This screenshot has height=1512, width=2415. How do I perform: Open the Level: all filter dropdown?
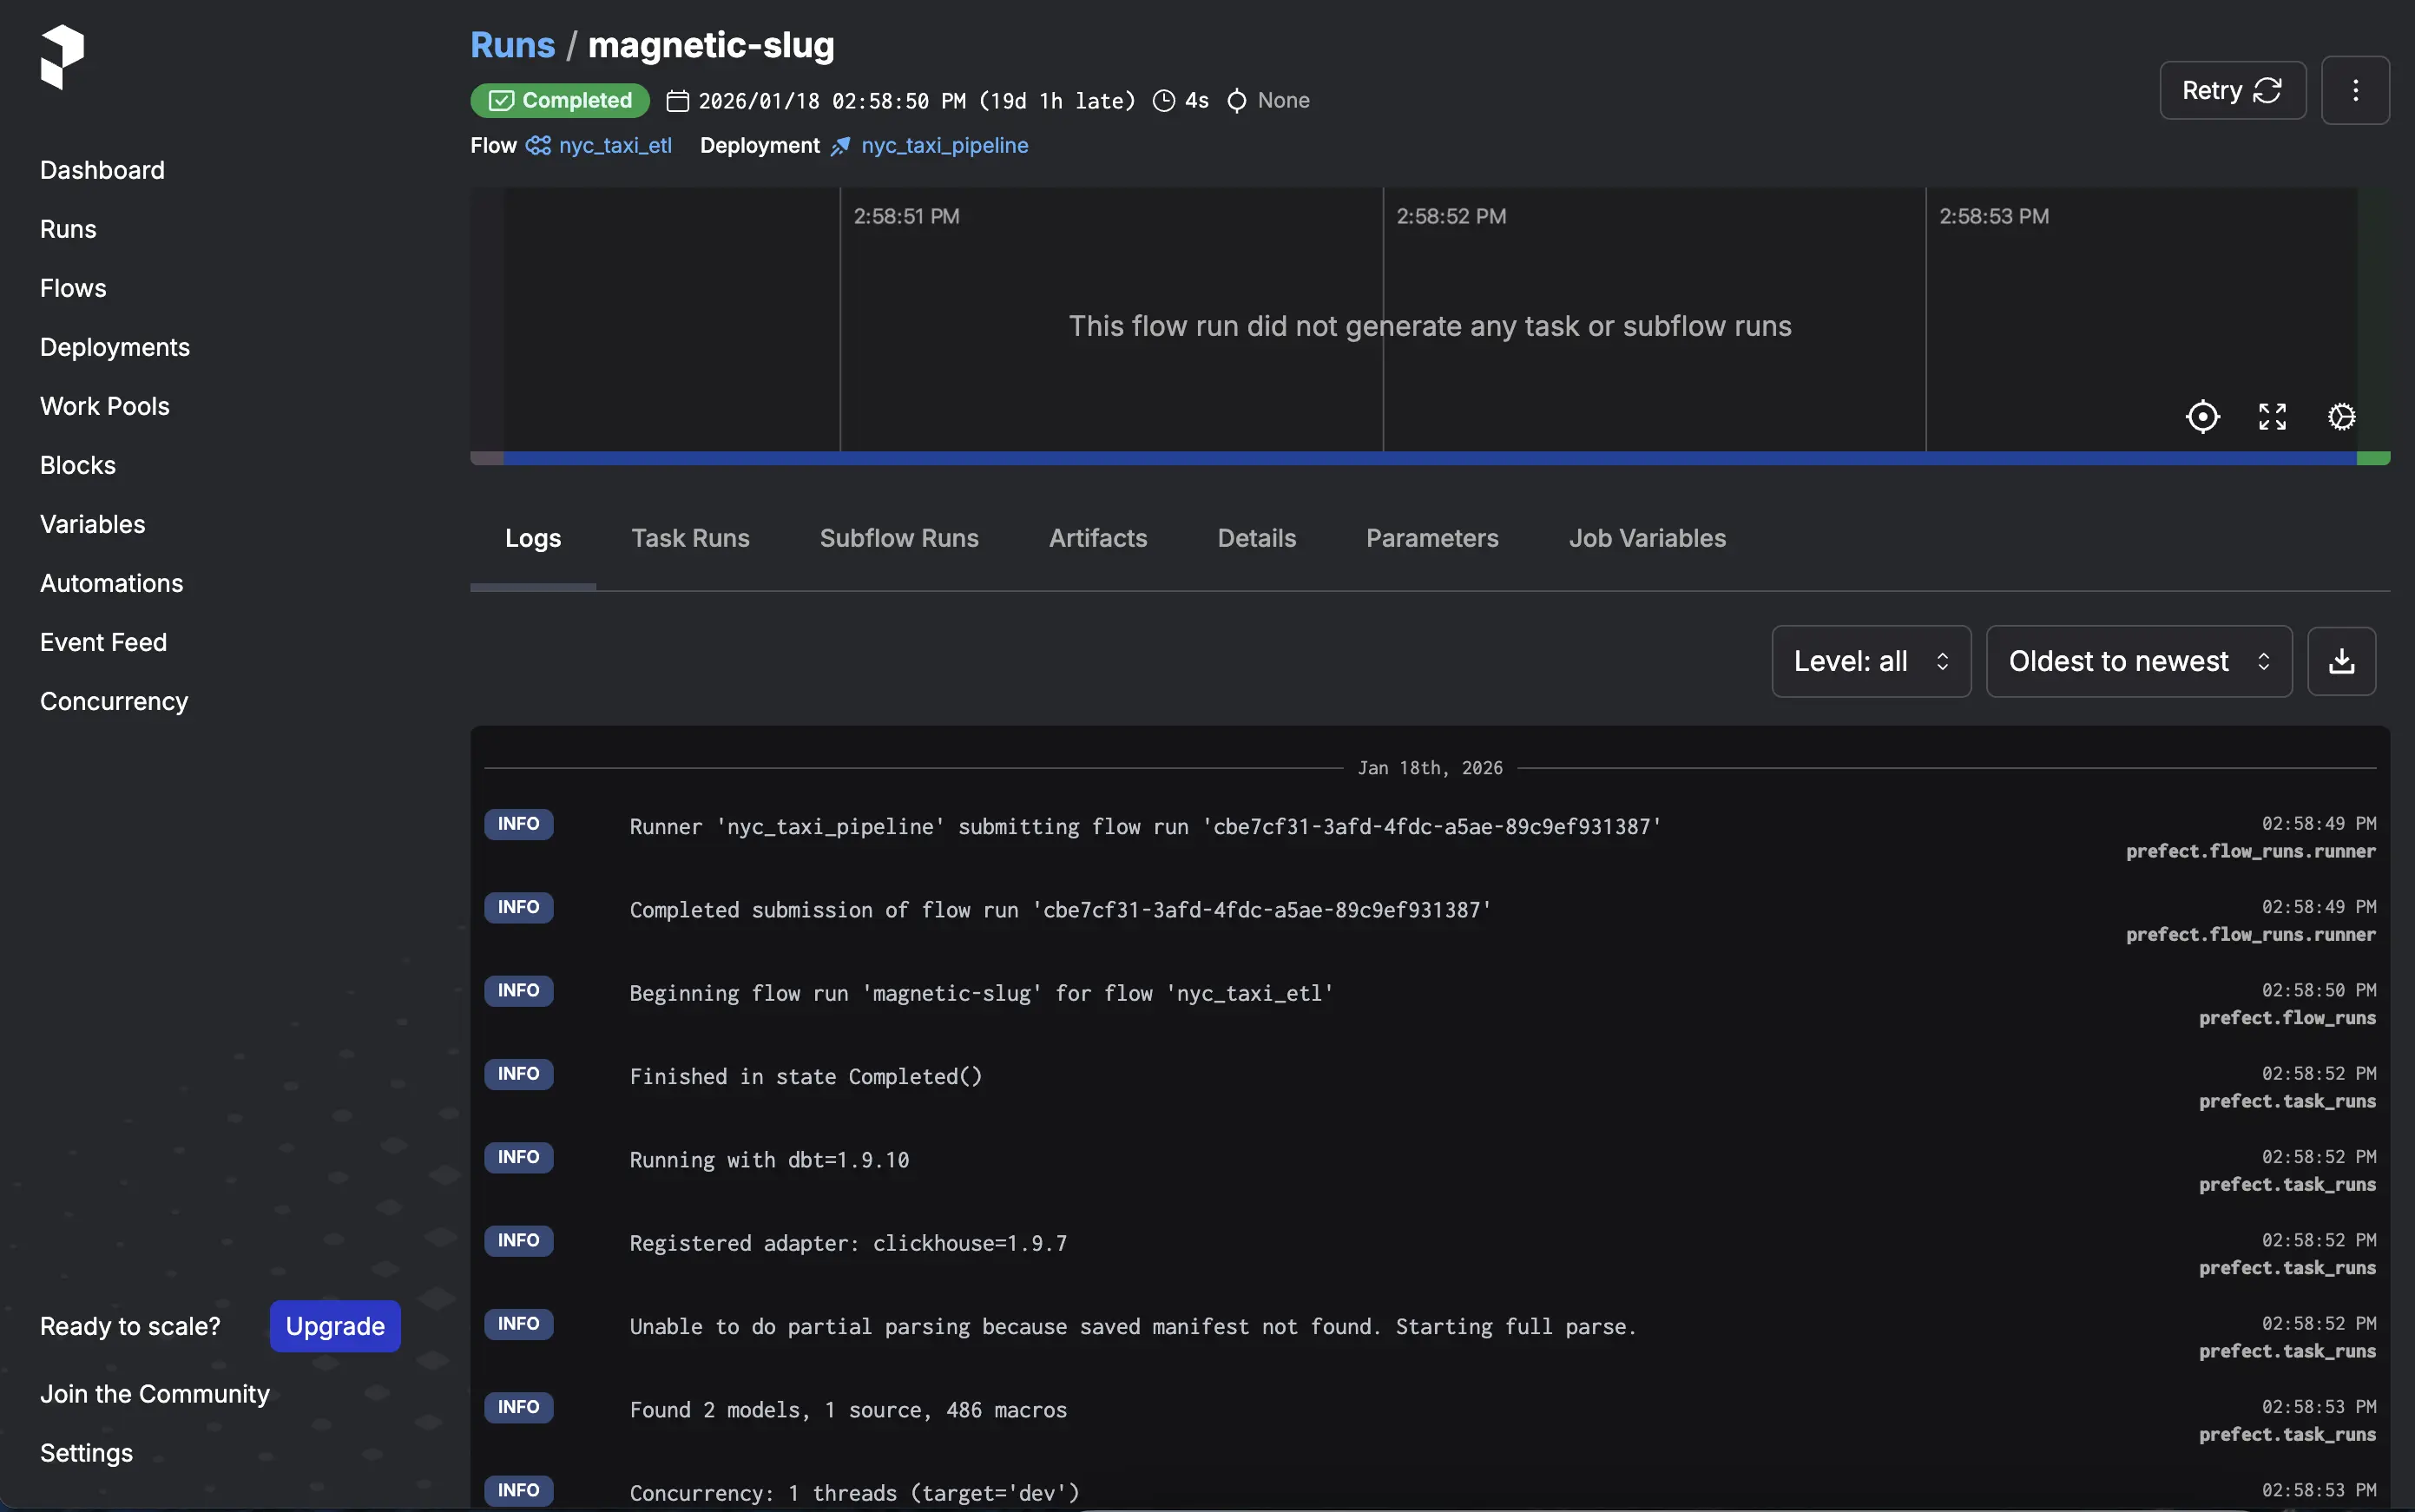(1870, 661)
